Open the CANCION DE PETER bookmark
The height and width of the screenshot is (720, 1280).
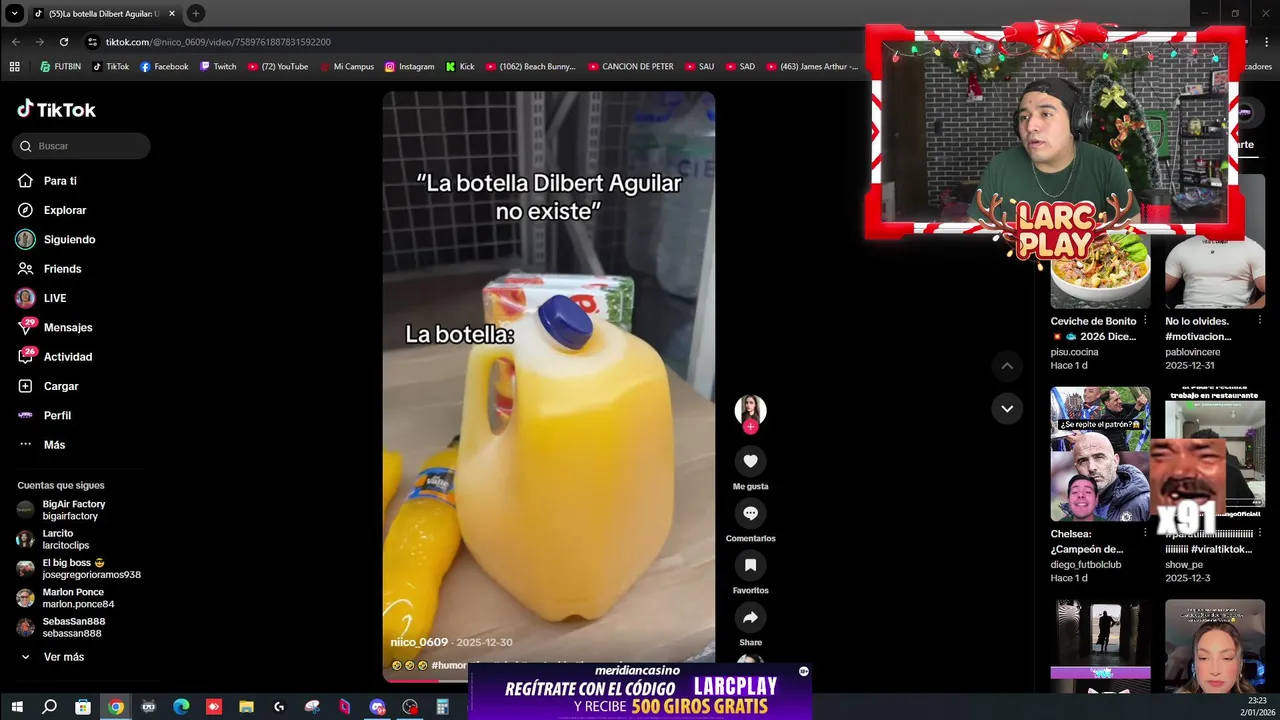tap(631, 67)
